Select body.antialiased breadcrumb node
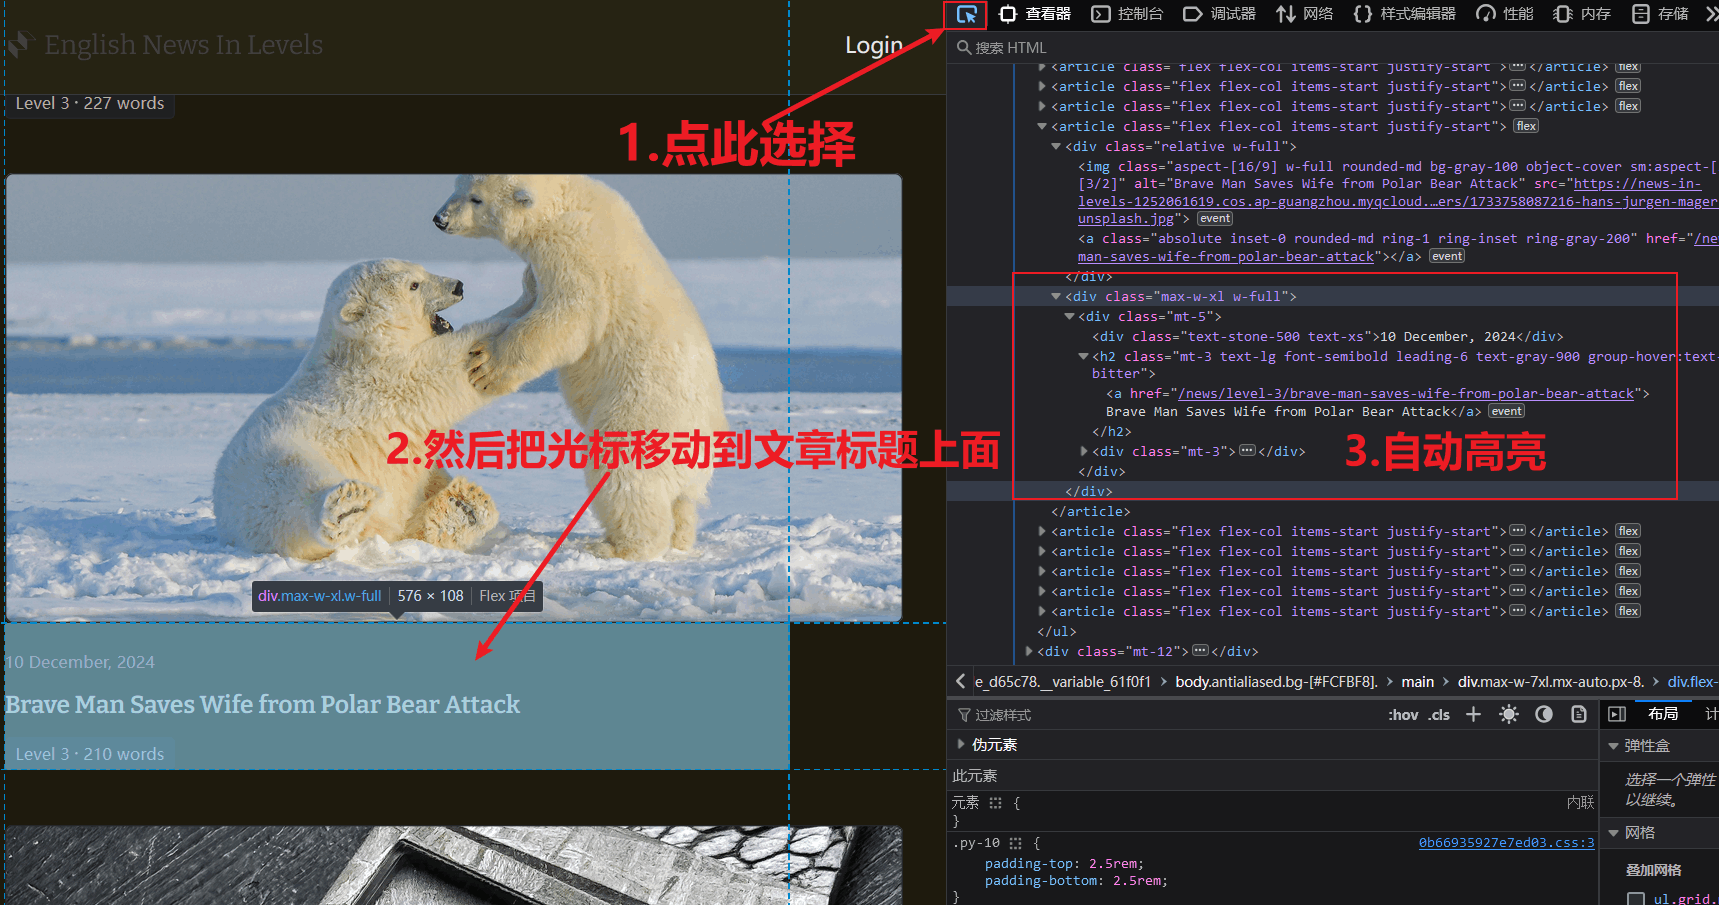Viewport: 1719px width, 905px height. (1276, 682)
